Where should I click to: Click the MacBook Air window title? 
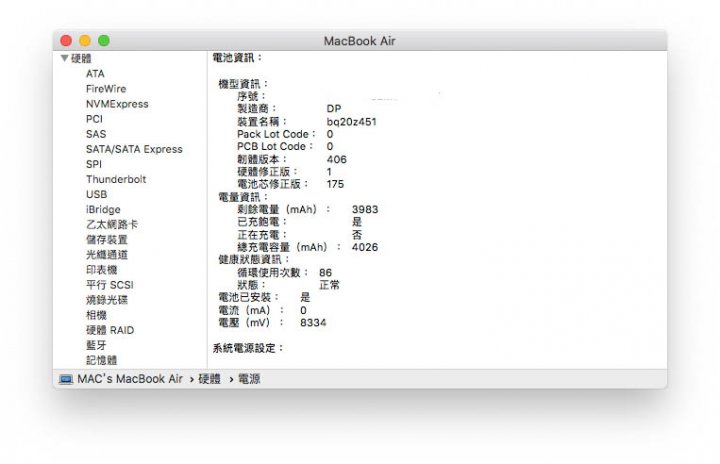[x=360, y=41]
